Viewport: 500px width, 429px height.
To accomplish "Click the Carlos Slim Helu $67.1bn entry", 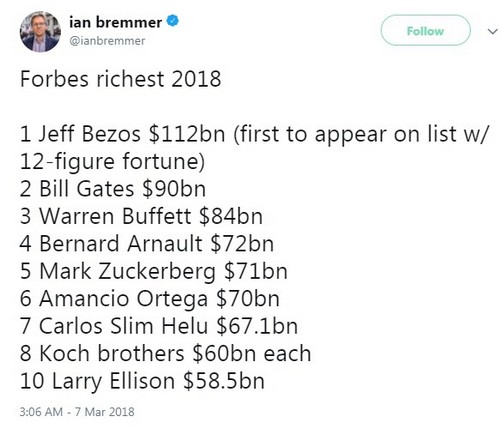I will (159, 326).
